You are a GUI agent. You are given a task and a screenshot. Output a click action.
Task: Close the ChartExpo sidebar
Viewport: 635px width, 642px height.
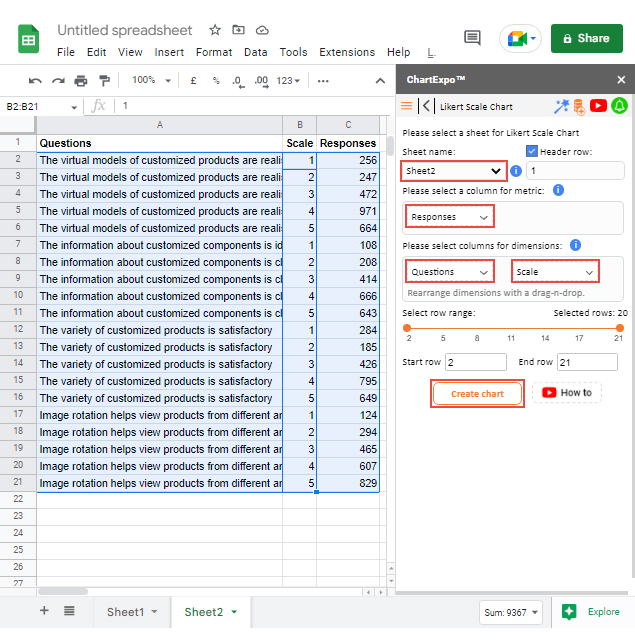click(x=621, y=79)
